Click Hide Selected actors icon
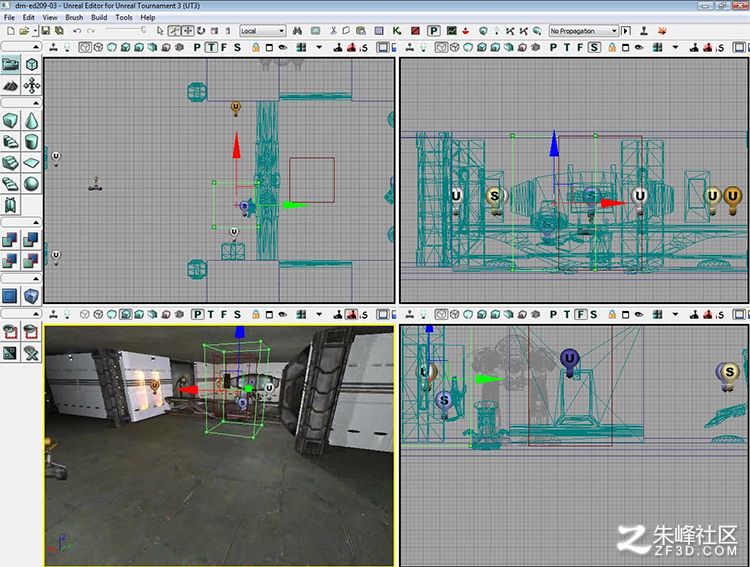 click(x=32, y=332)
